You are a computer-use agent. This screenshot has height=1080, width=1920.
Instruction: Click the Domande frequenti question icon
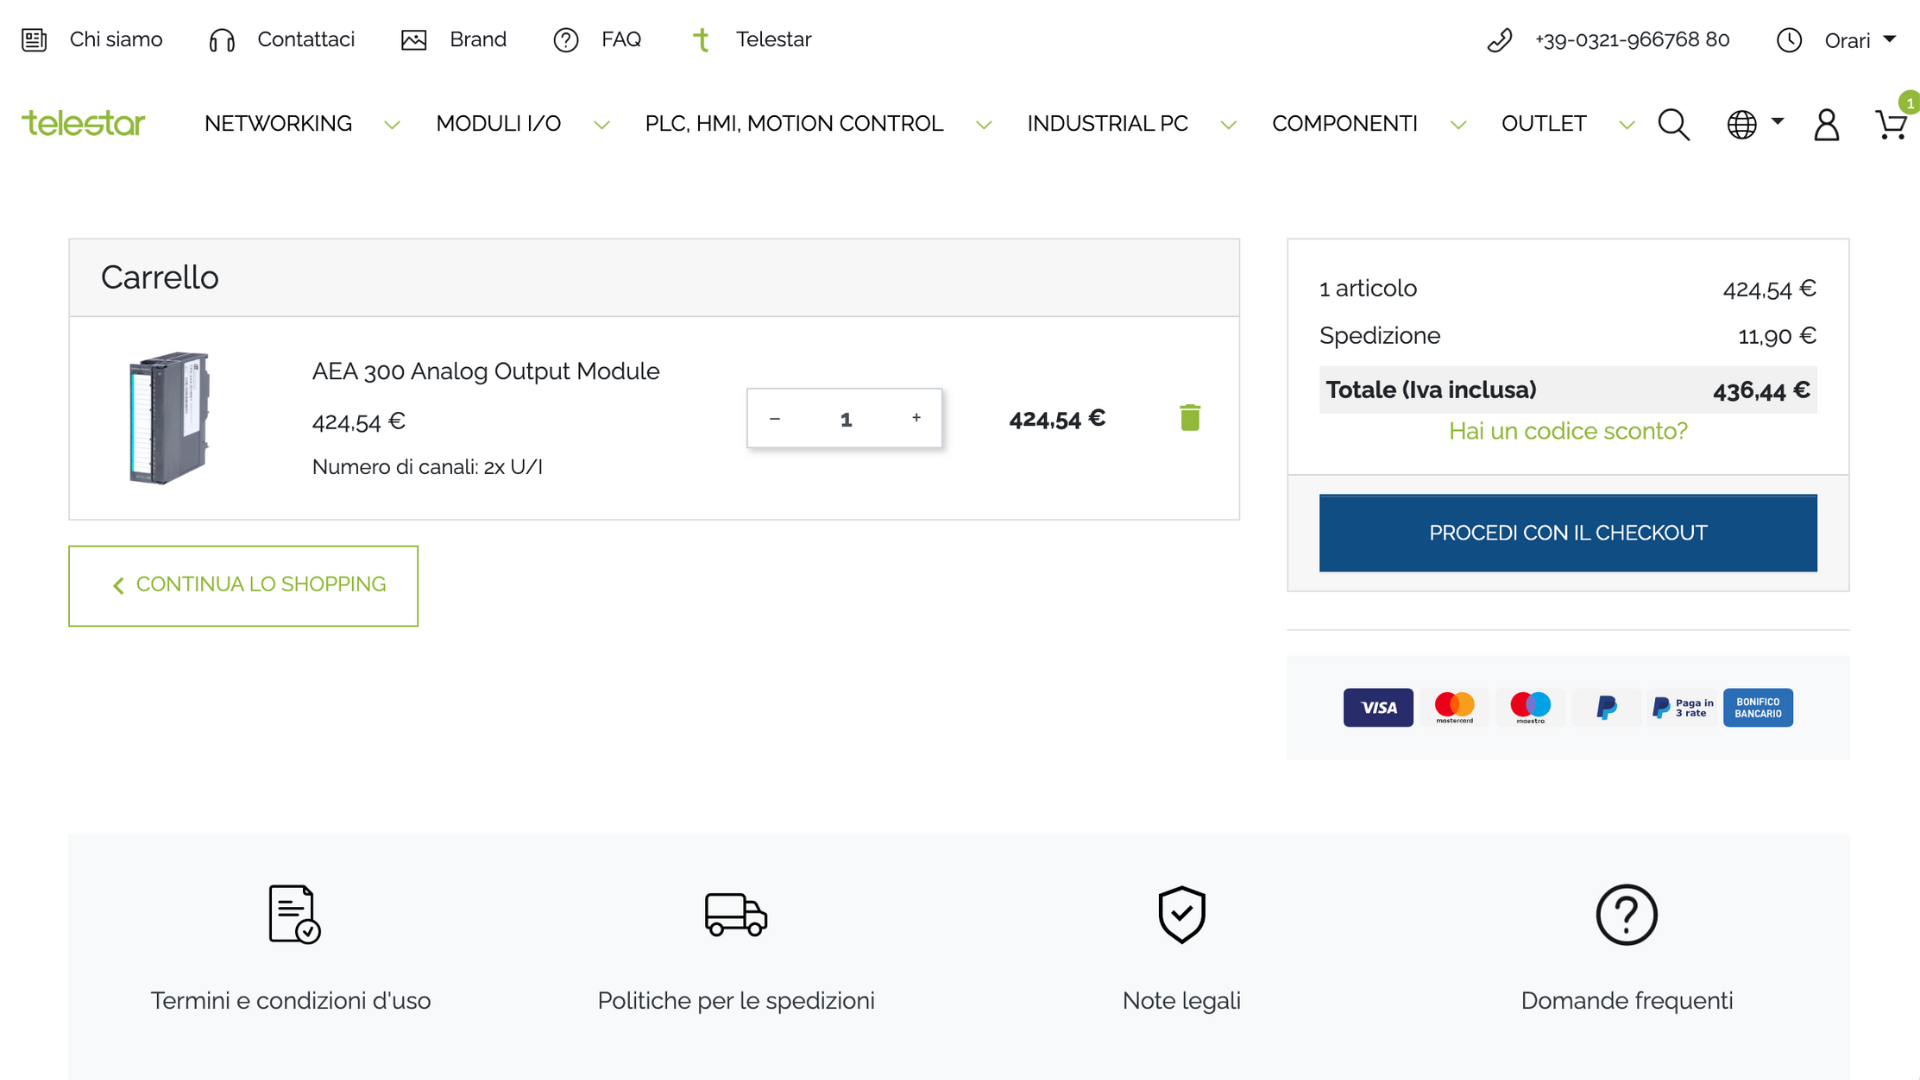(1626, 914)
